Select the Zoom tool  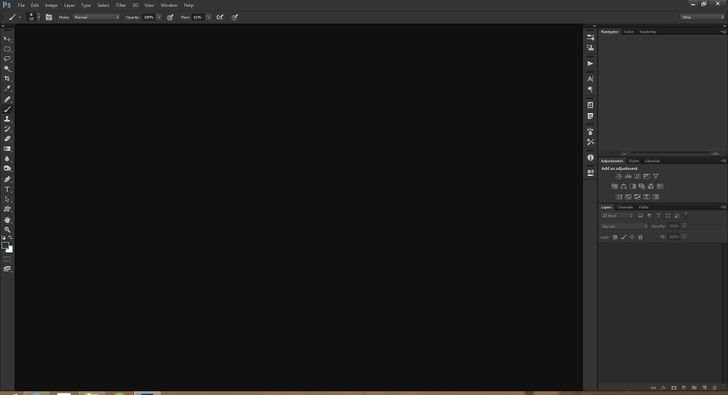coord(7,230)
